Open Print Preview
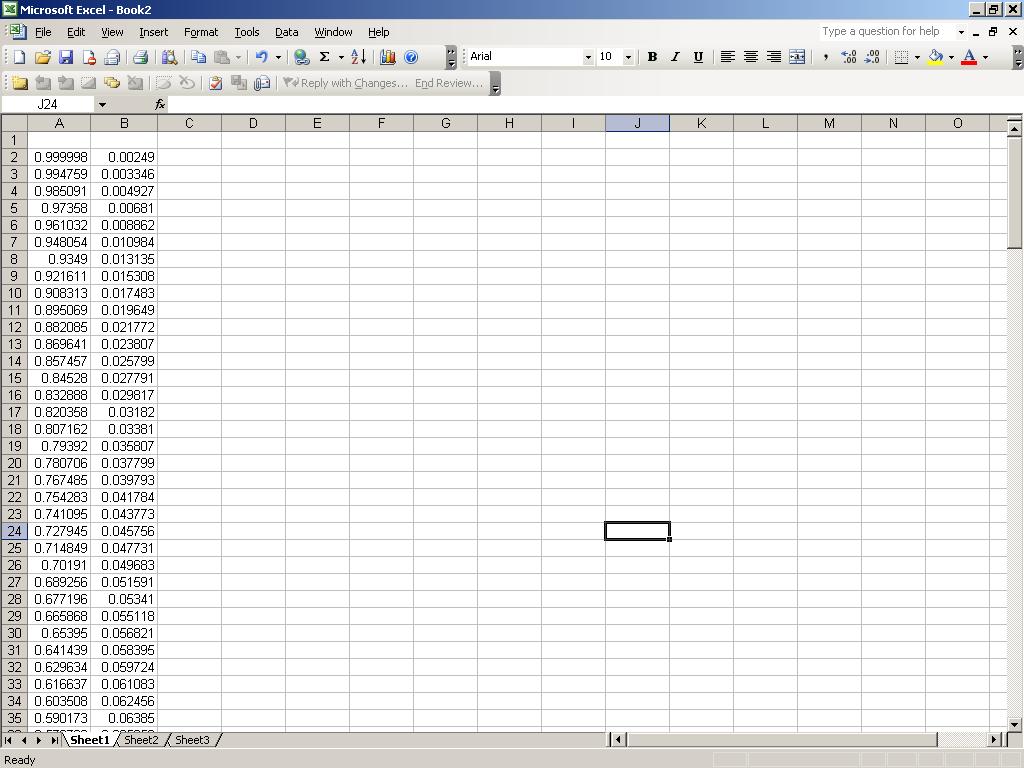The width and height of the screenshot is (1024, 768). pos(169,57)
